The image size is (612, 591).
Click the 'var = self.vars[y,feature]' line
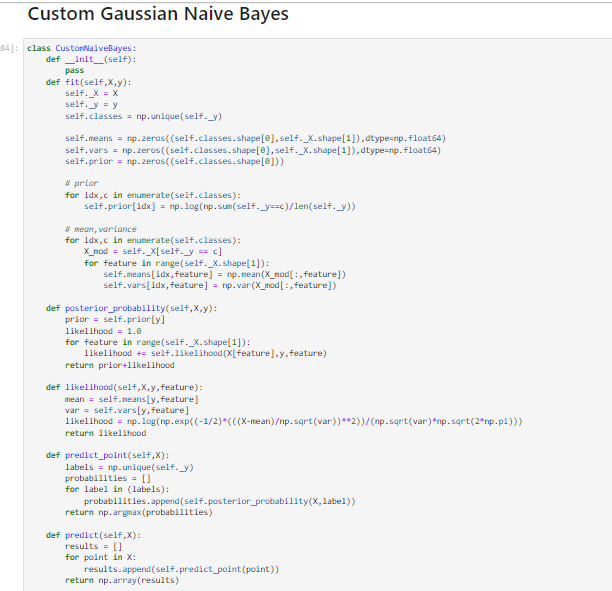click(x=127, y=411)
